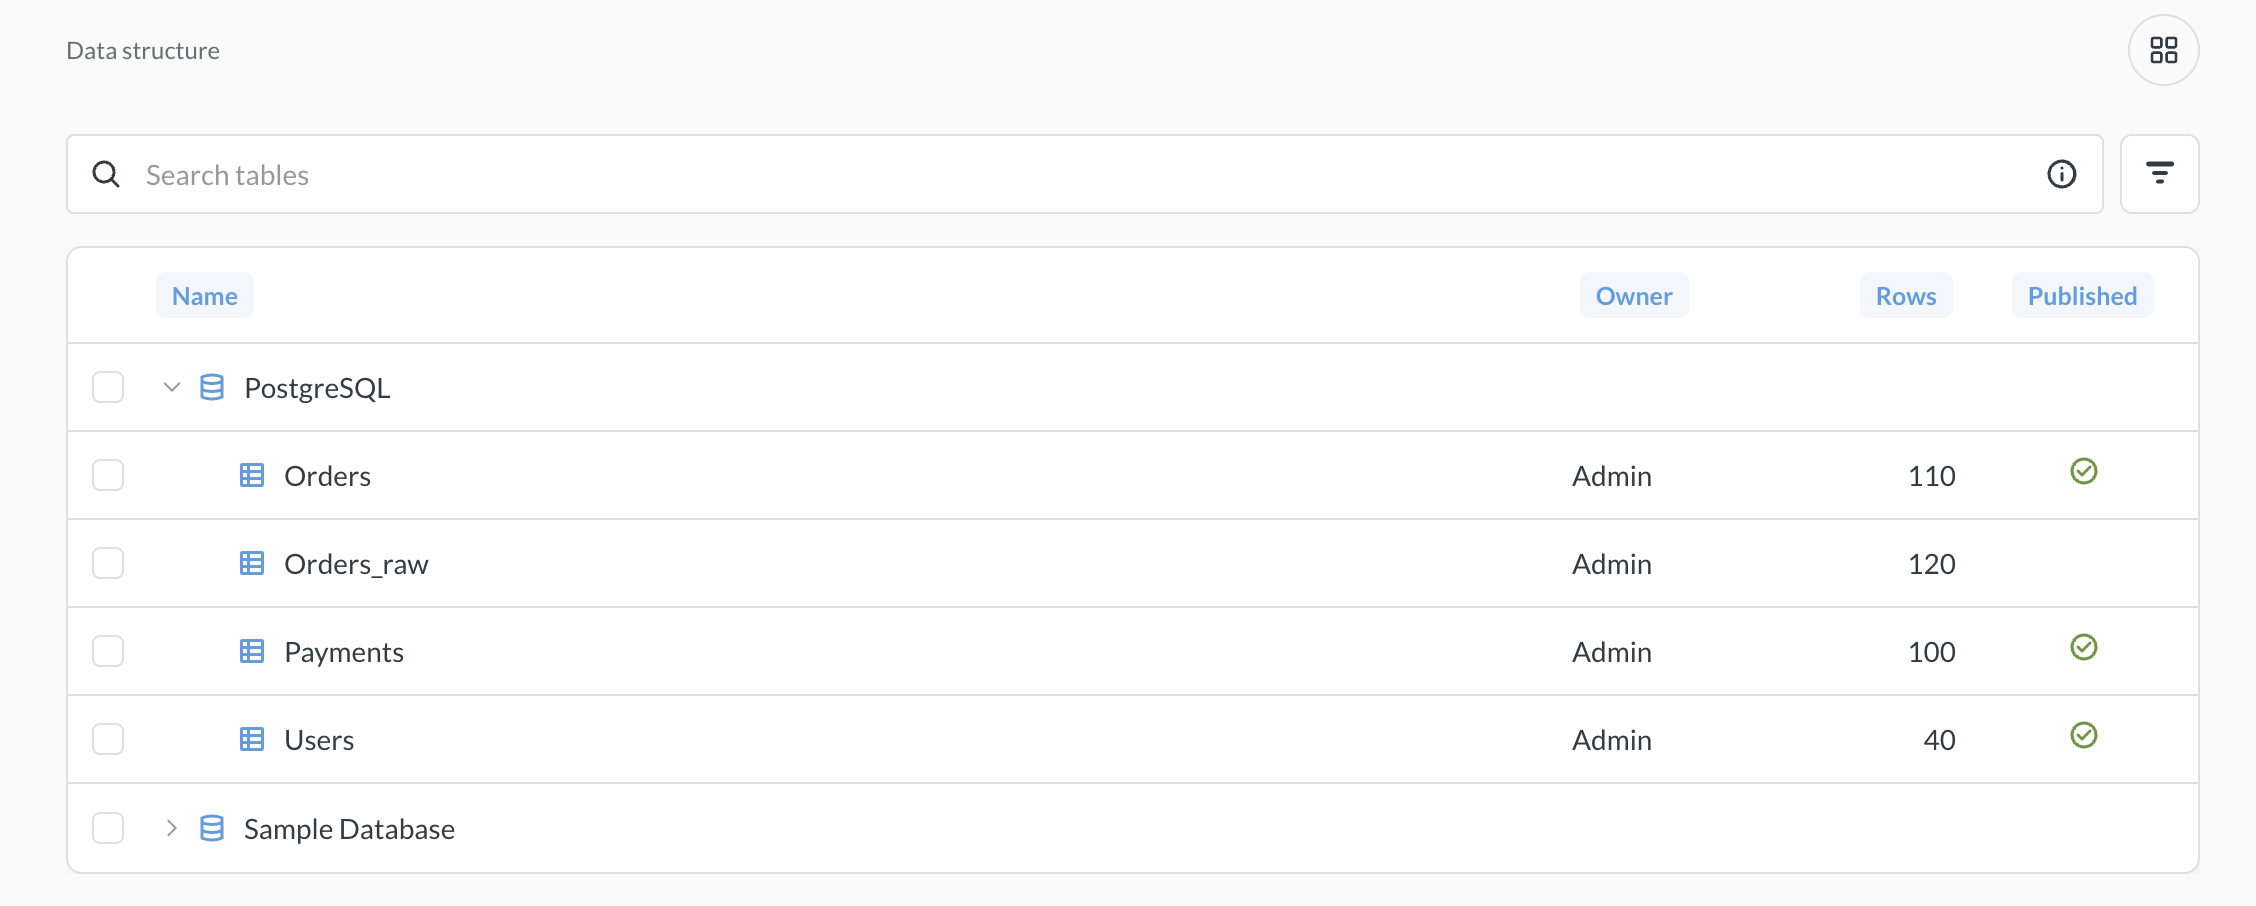The height and width of the screenshot is (906, 2256).
Task: Click the search info icon
Action: pos(2061,174)
